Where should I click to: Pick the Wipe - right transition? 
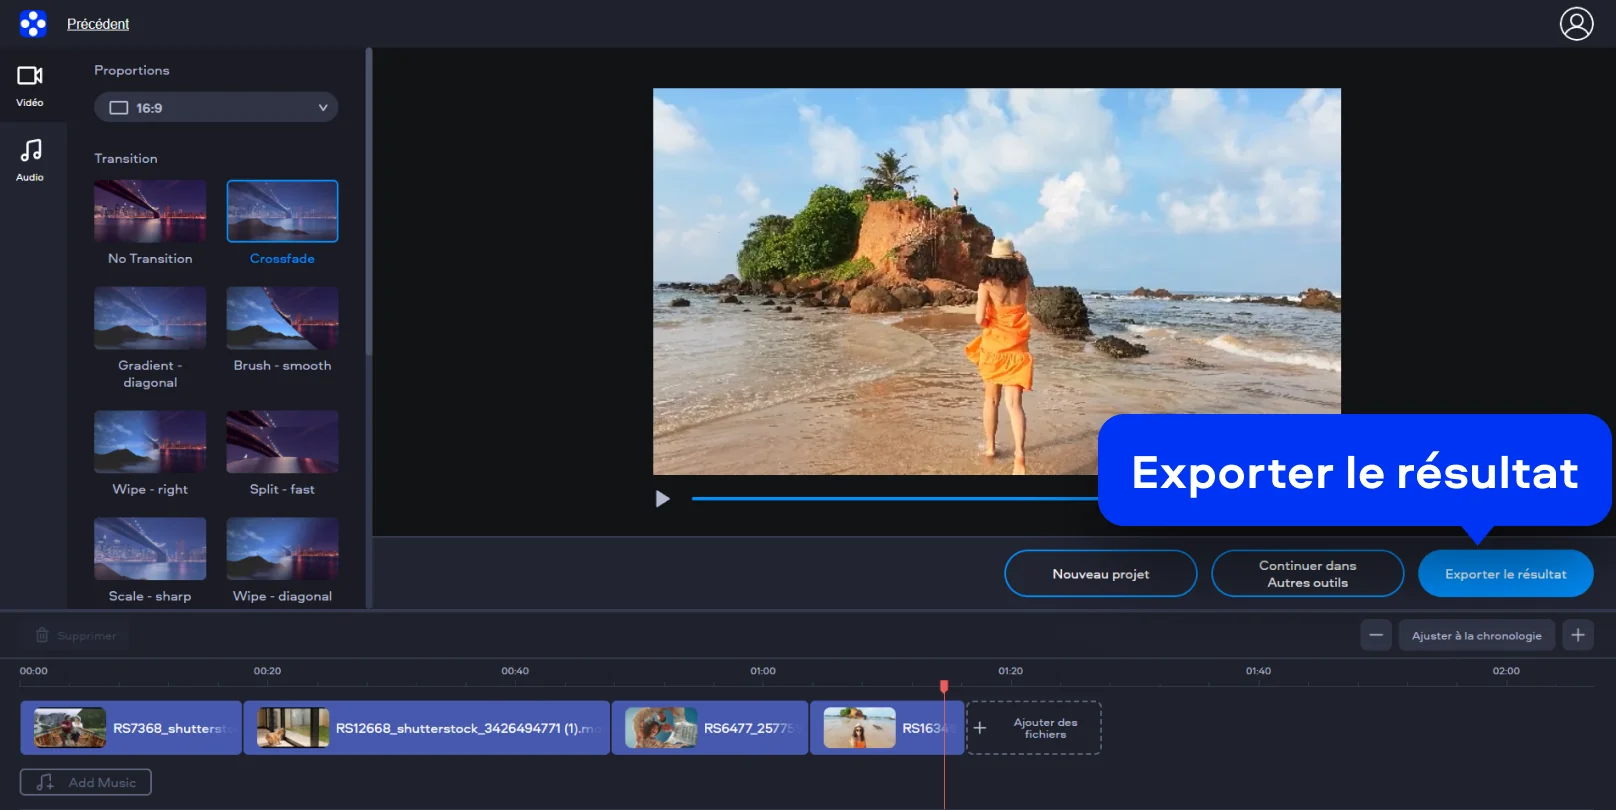150,441
